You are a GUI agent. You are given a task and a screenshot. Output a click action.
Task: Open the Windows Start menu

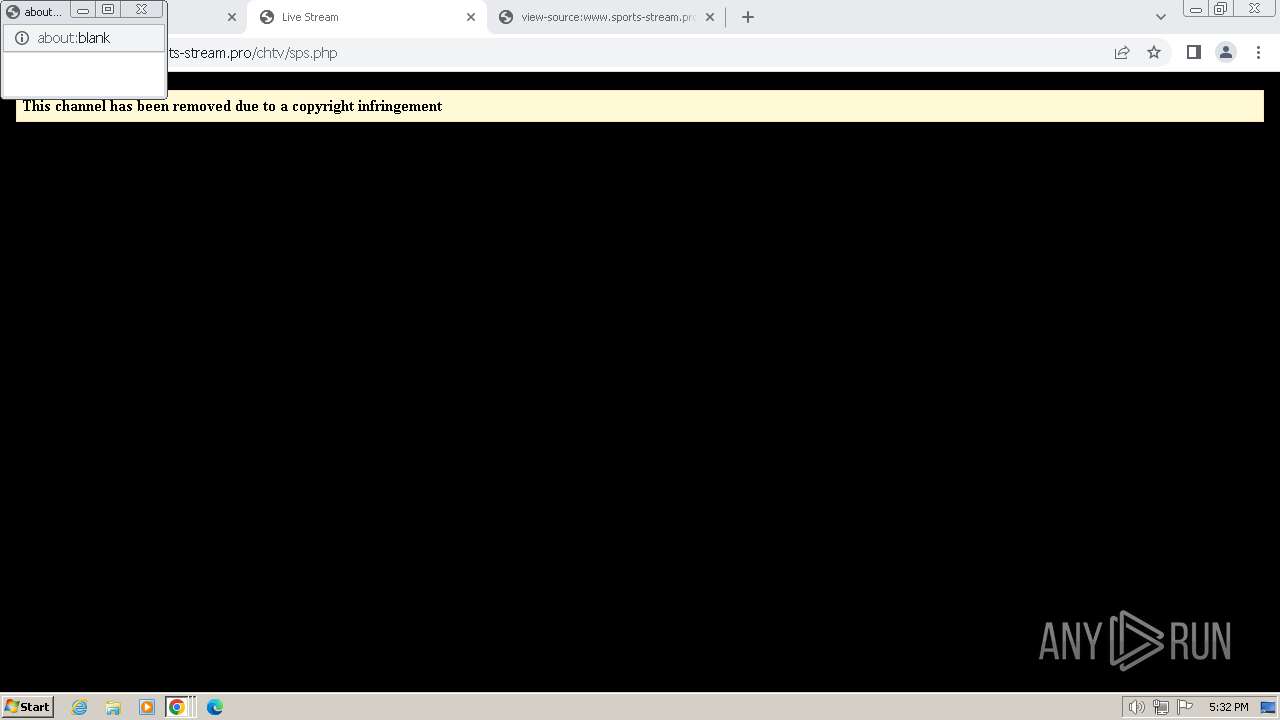point(27,707)
